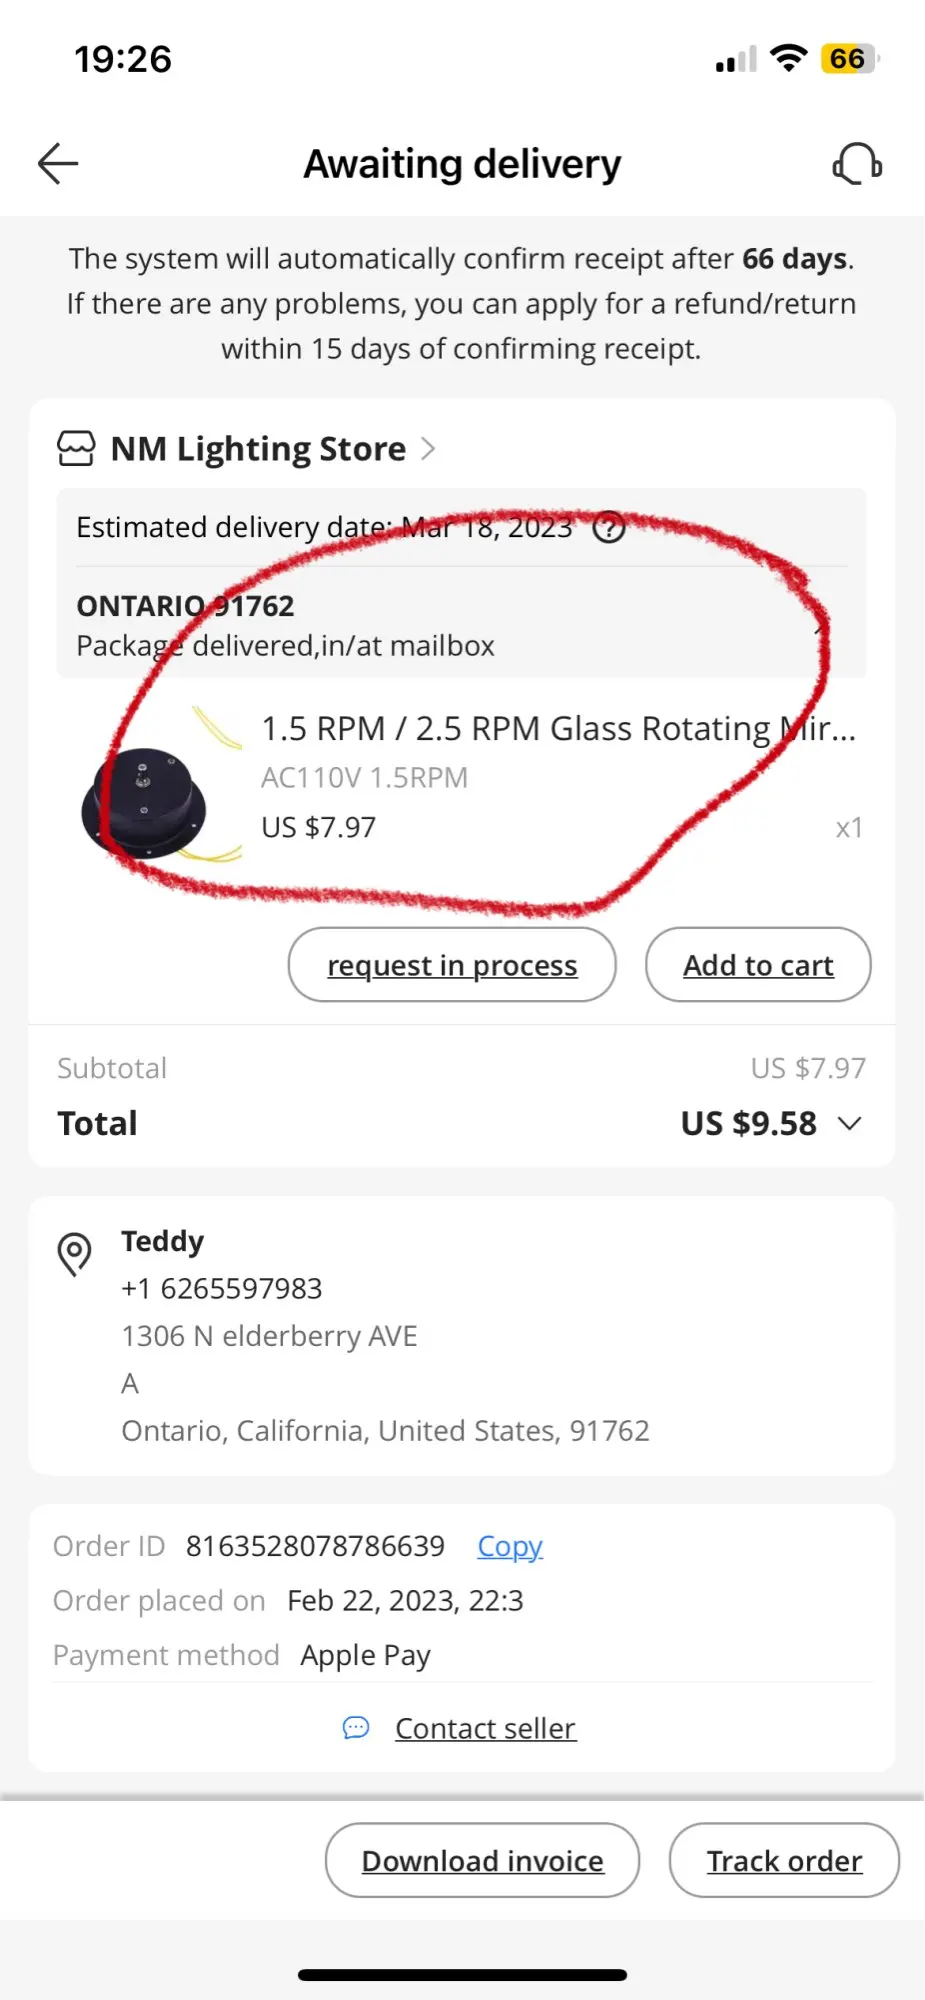Viewport: 925px width, 2000px height.
Task: Contact the seller link
Action: [485, 1728]
